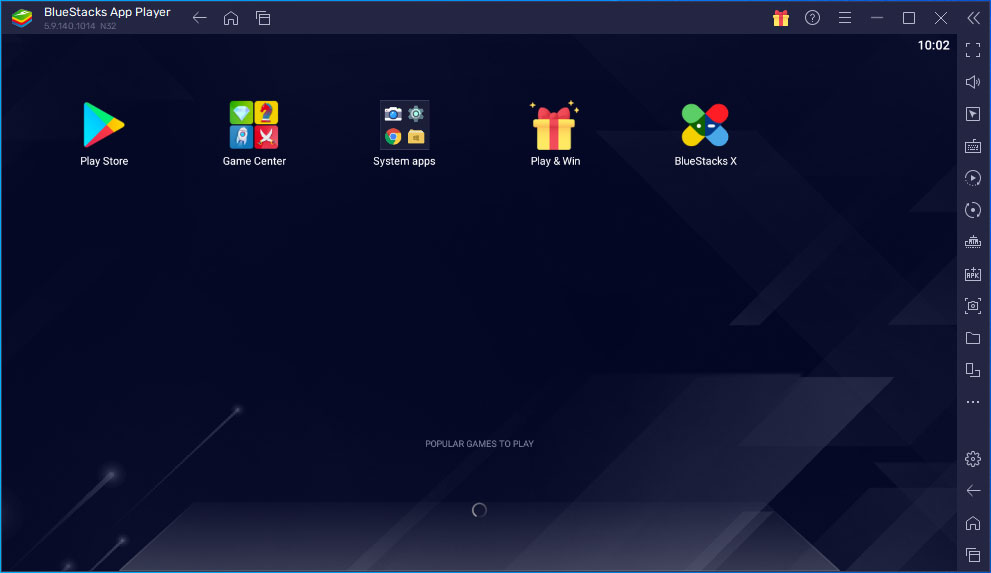Image resolution: width=991 pixels, height=573 pixels.
Task: Open settings gear in side toolbar
Action: click(x=973, y=459)
